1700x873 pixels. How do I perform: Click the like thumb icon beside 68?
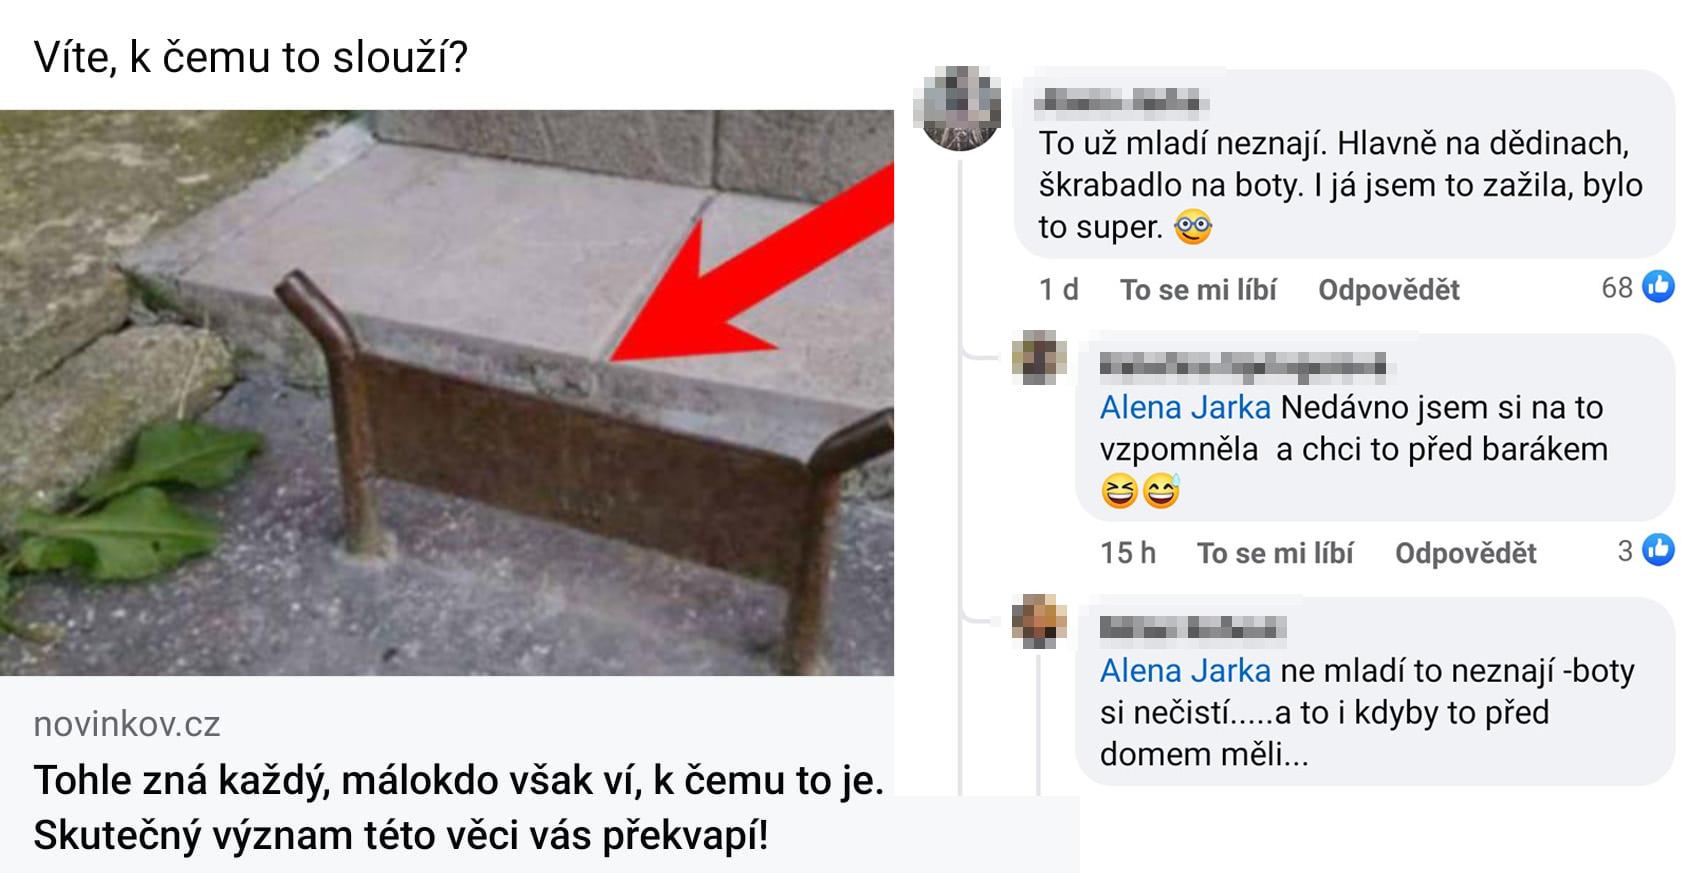1658,287
